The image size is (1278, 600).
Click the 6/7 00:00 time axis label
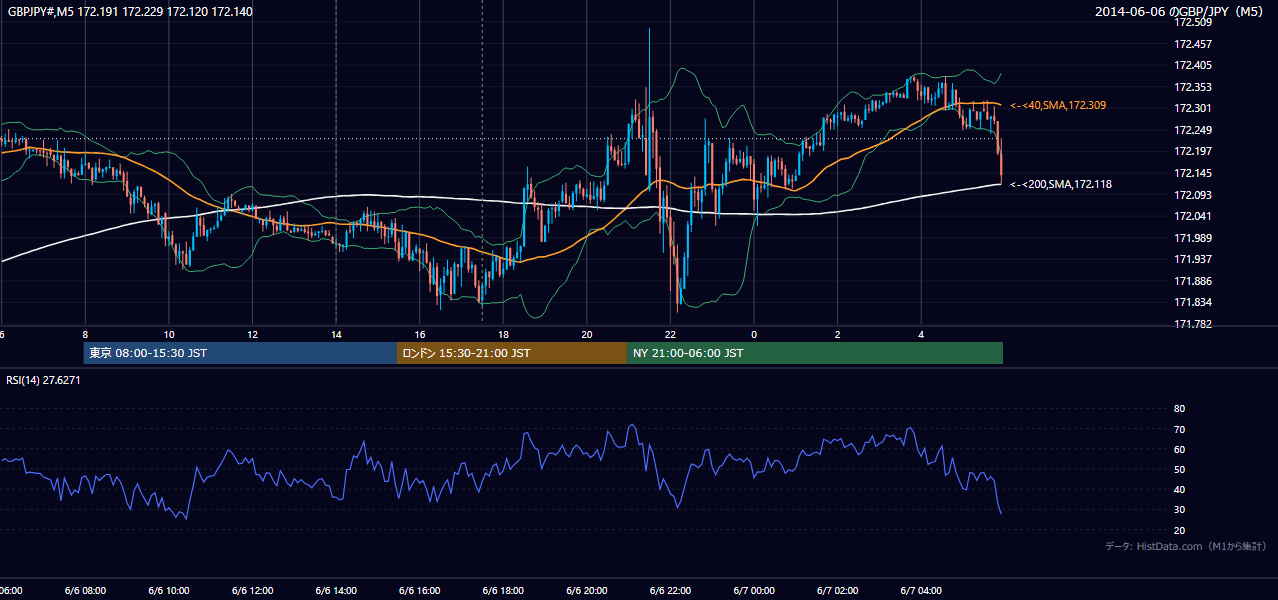click(x=754, y=590)
